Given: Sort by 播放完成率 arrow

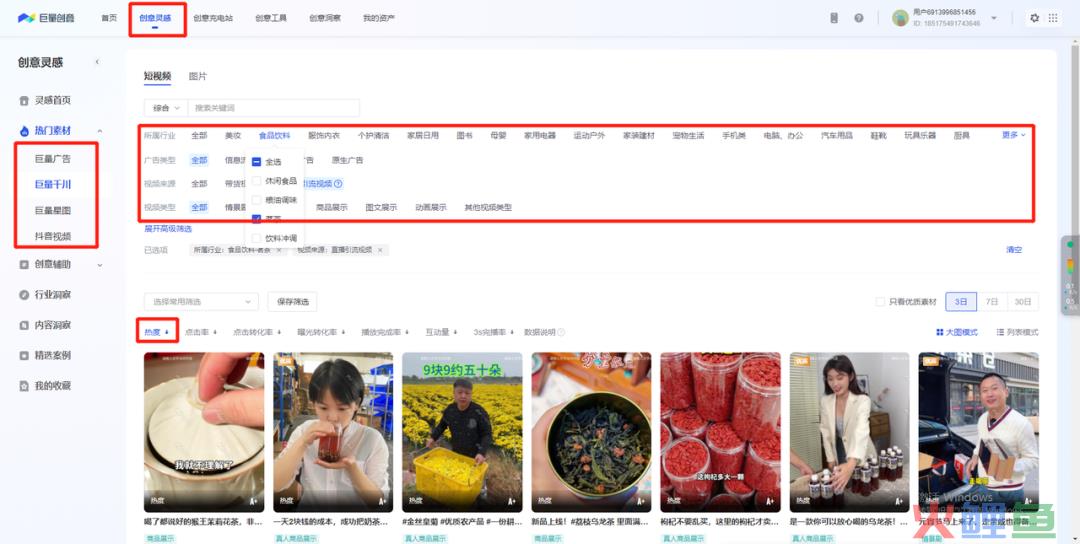Looking at the screenshot, I should tap(407, 332).
